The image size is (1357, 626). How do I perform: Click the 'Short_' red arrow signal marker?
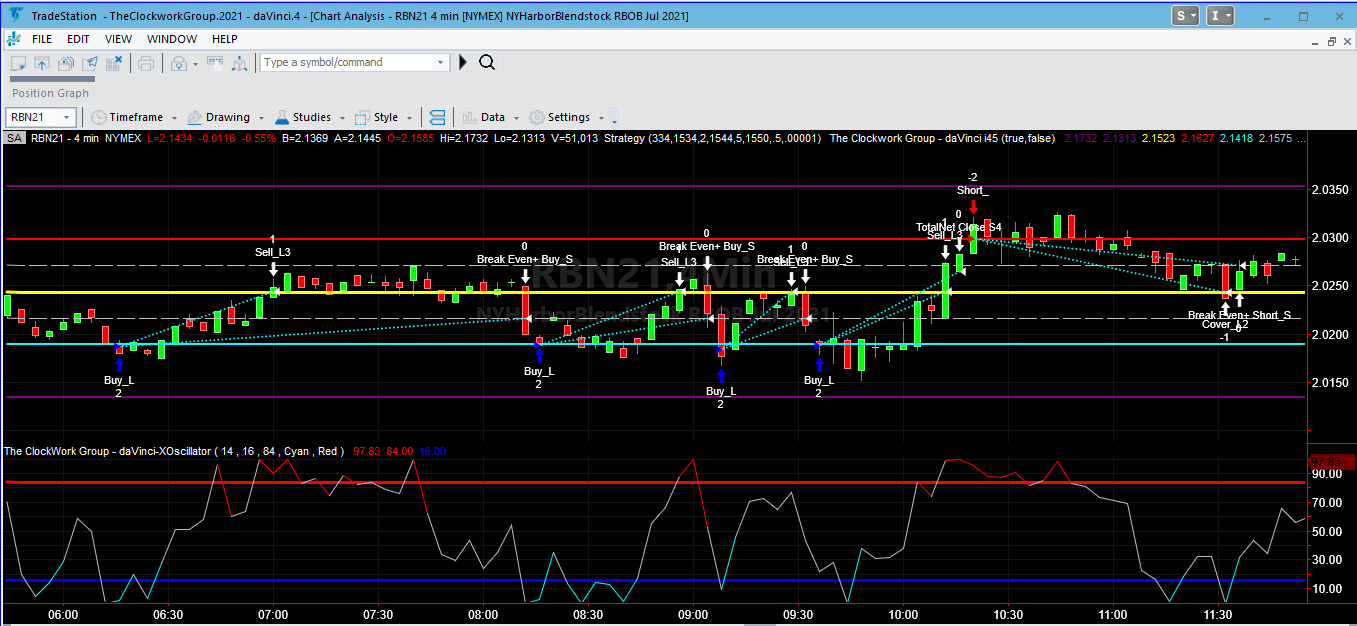tap(973, 205)
